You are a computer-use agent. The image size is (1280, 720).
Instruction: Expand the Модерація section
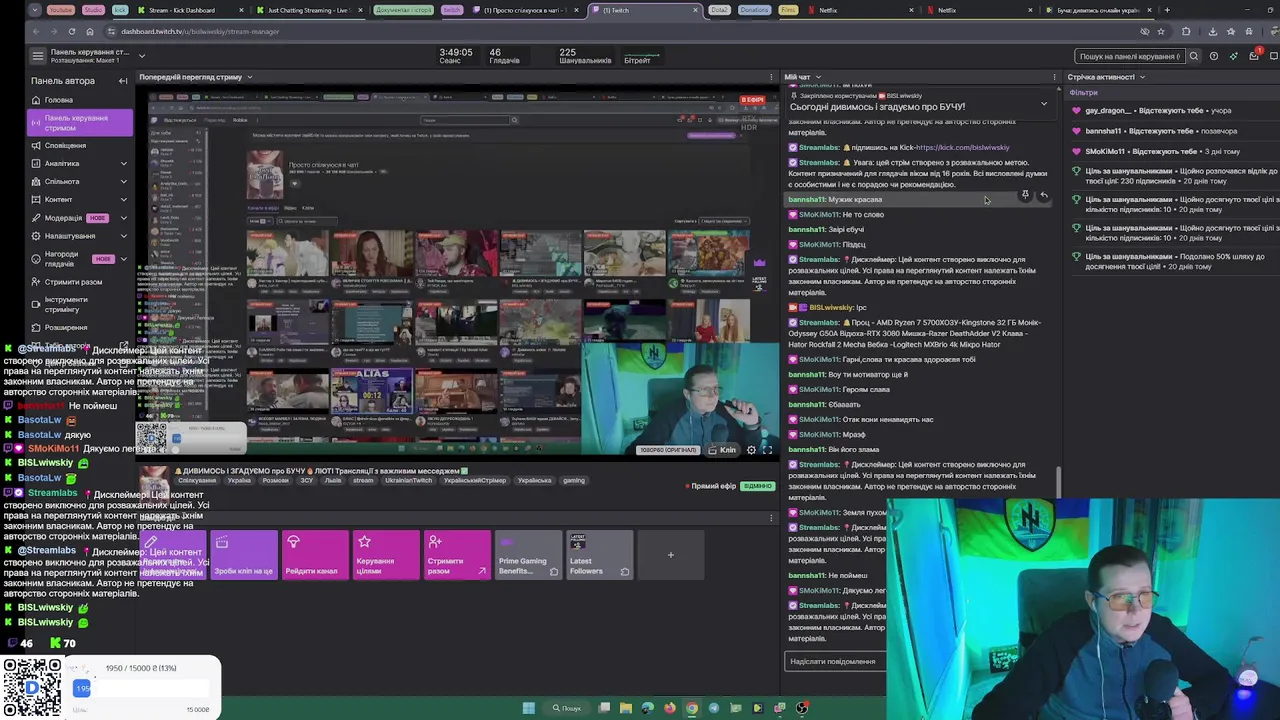pyautogui.click(x=123, y=217)
